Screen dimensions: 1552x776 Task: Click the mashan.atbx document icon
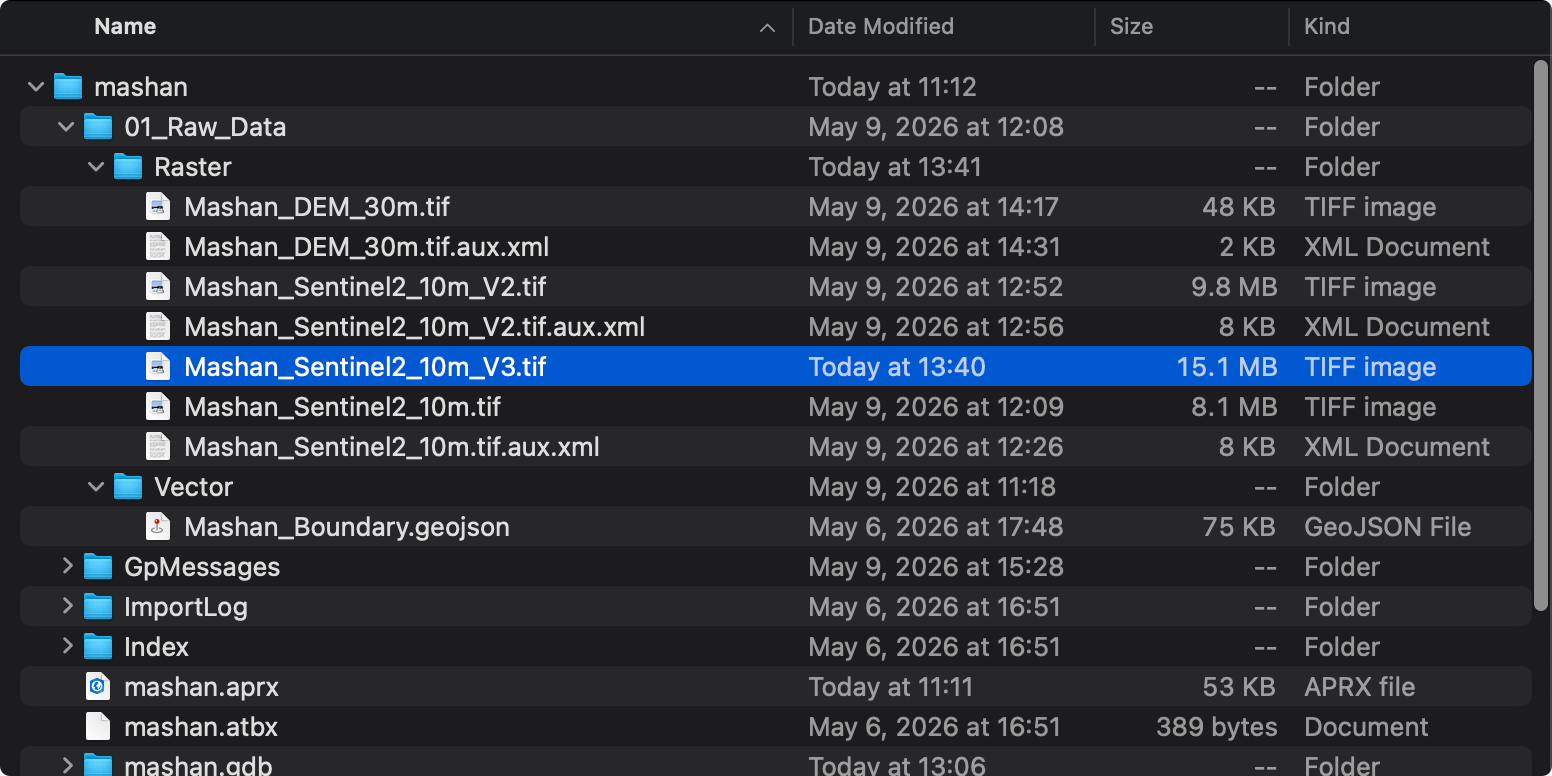pos(97,727)
